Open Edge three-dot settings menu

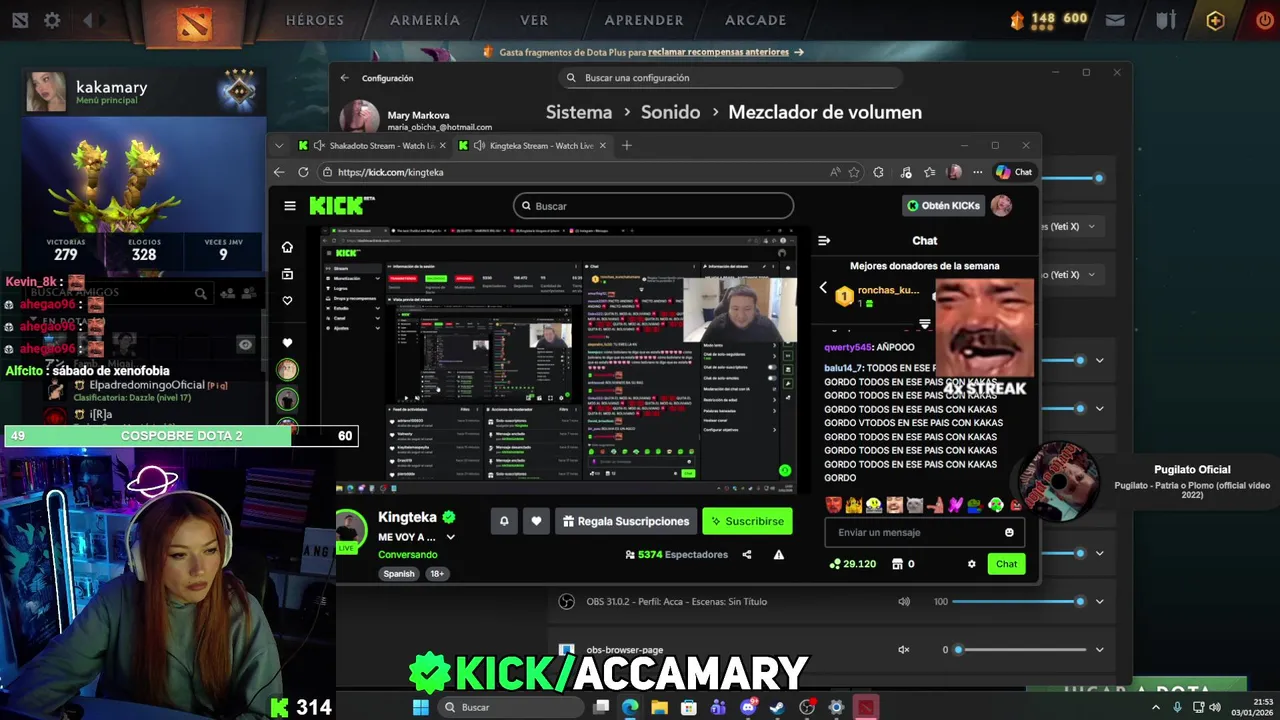pos(978,172)
